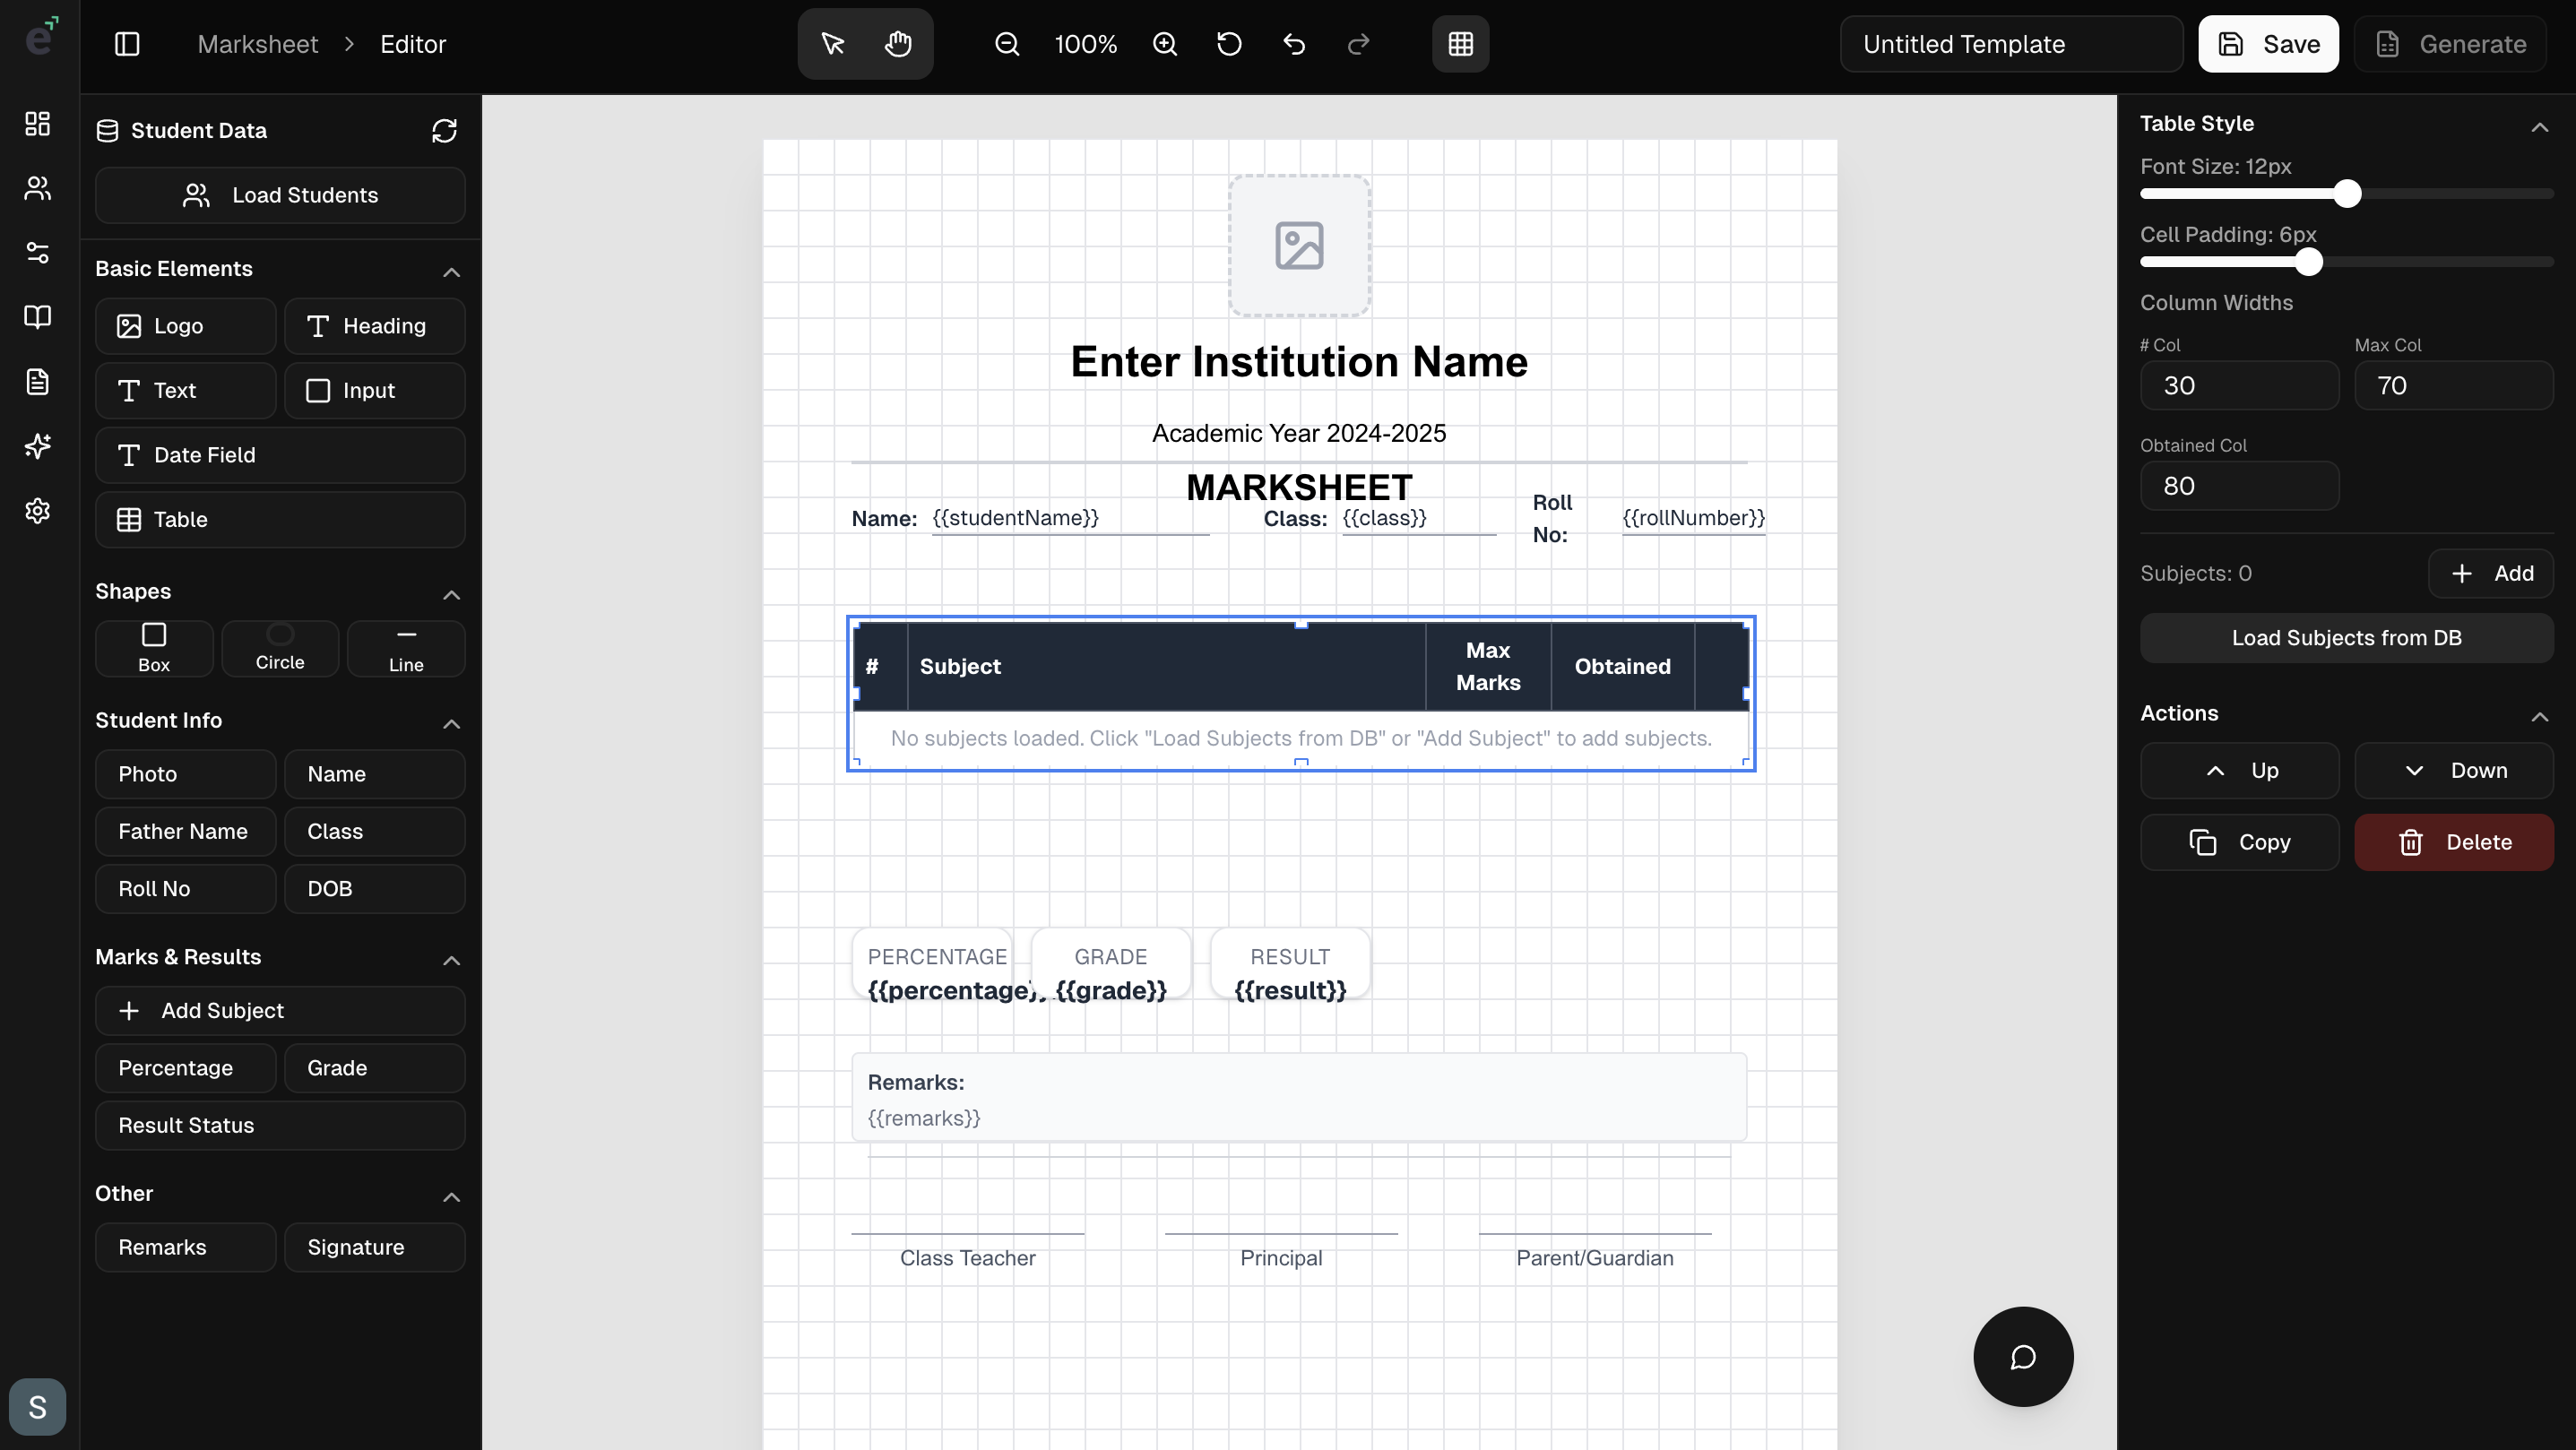Select the hand pan tool
Viewport: 2576px width, 1450px height.
[897, 44]
